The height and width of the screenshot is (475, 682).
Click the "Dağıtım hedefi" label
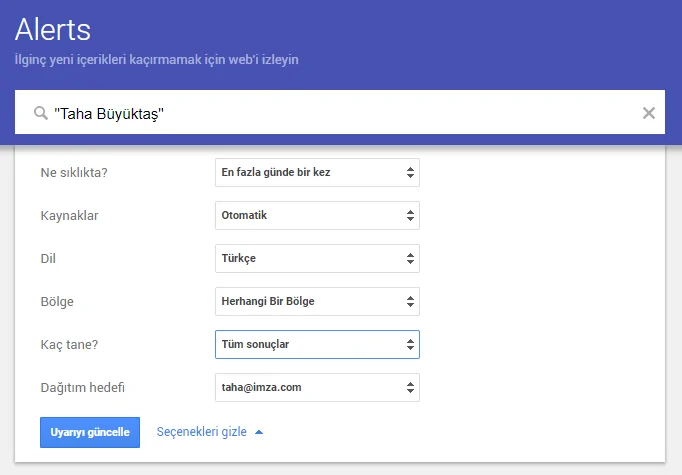click(83, 388)
